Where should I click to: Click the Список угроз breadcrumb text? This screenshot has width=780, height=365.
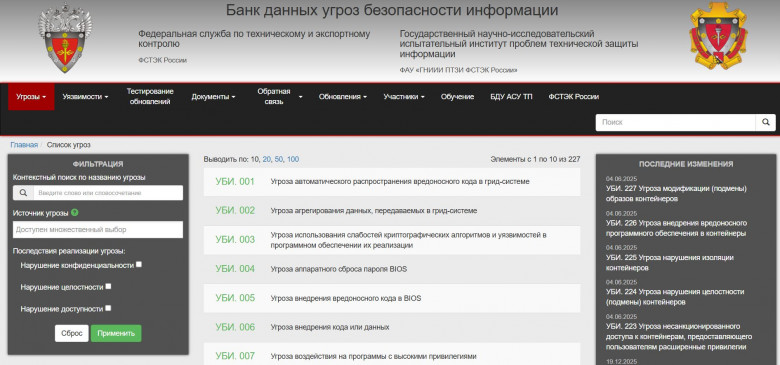click(x=69, y=145)
